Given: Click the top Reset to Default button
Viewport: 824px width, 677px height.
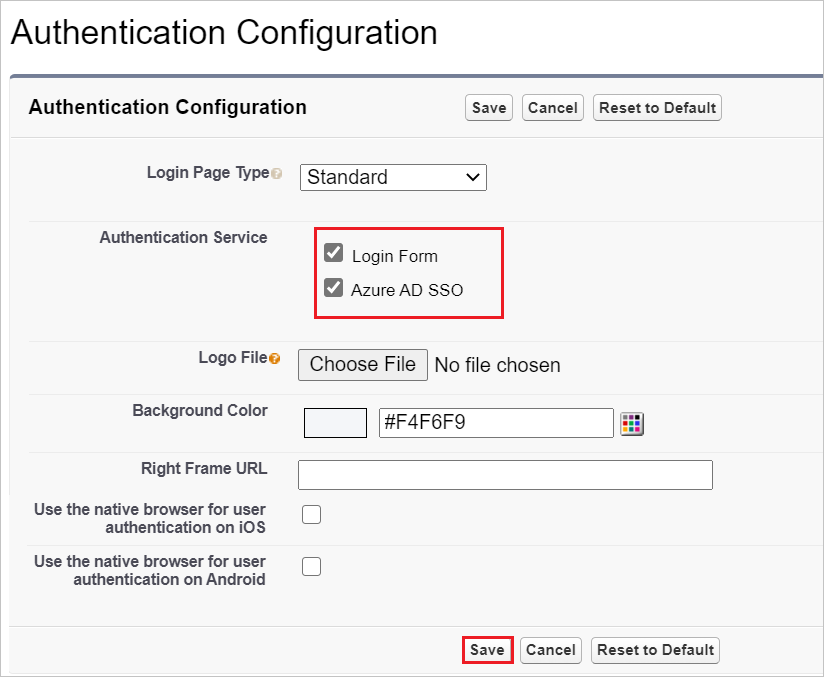Looking at the screenshot, I should click(657, 108).
